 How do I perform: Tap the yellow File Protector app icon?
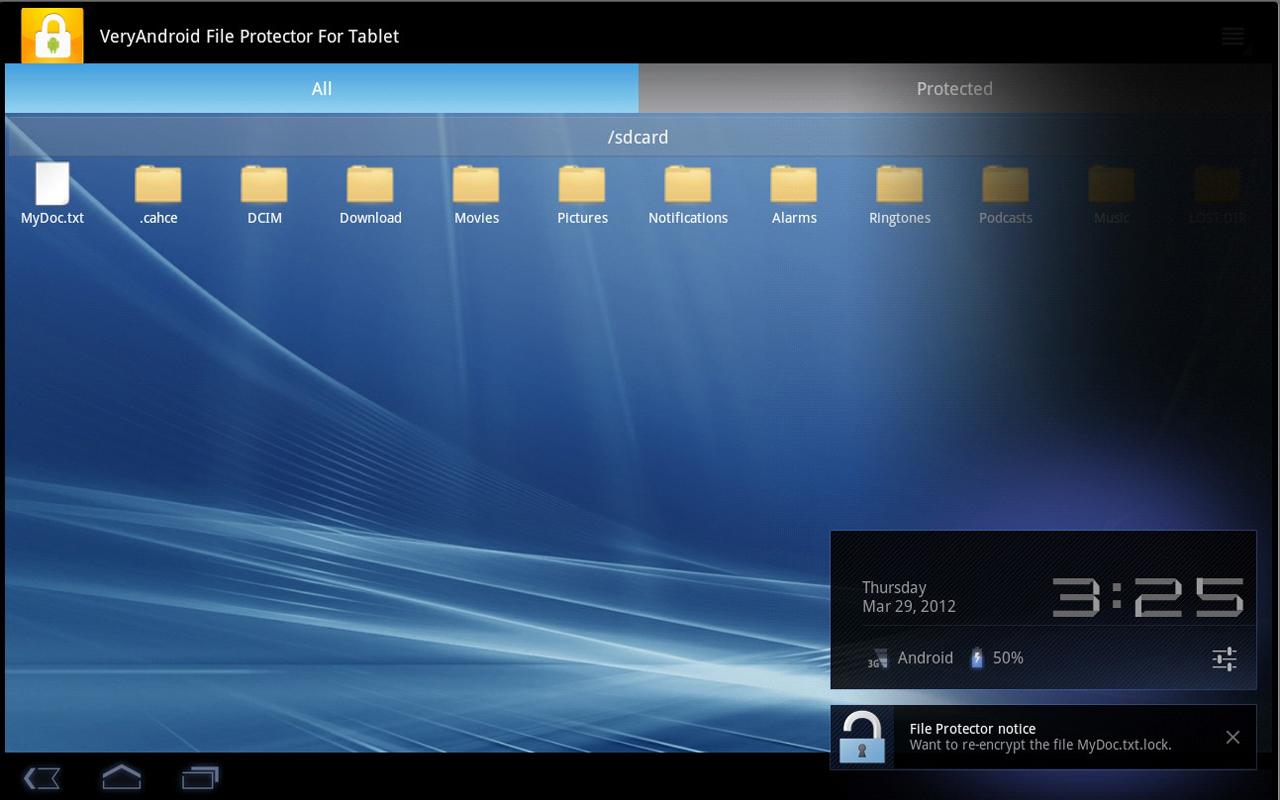(52, 36)
